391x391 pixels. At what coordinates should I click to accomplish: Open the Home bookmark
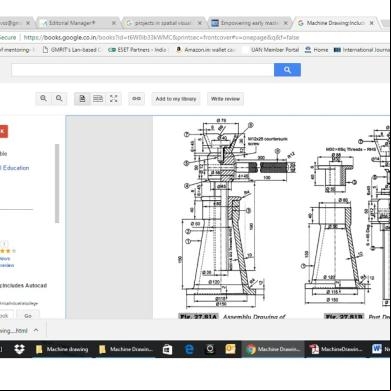tap(316, 50)
